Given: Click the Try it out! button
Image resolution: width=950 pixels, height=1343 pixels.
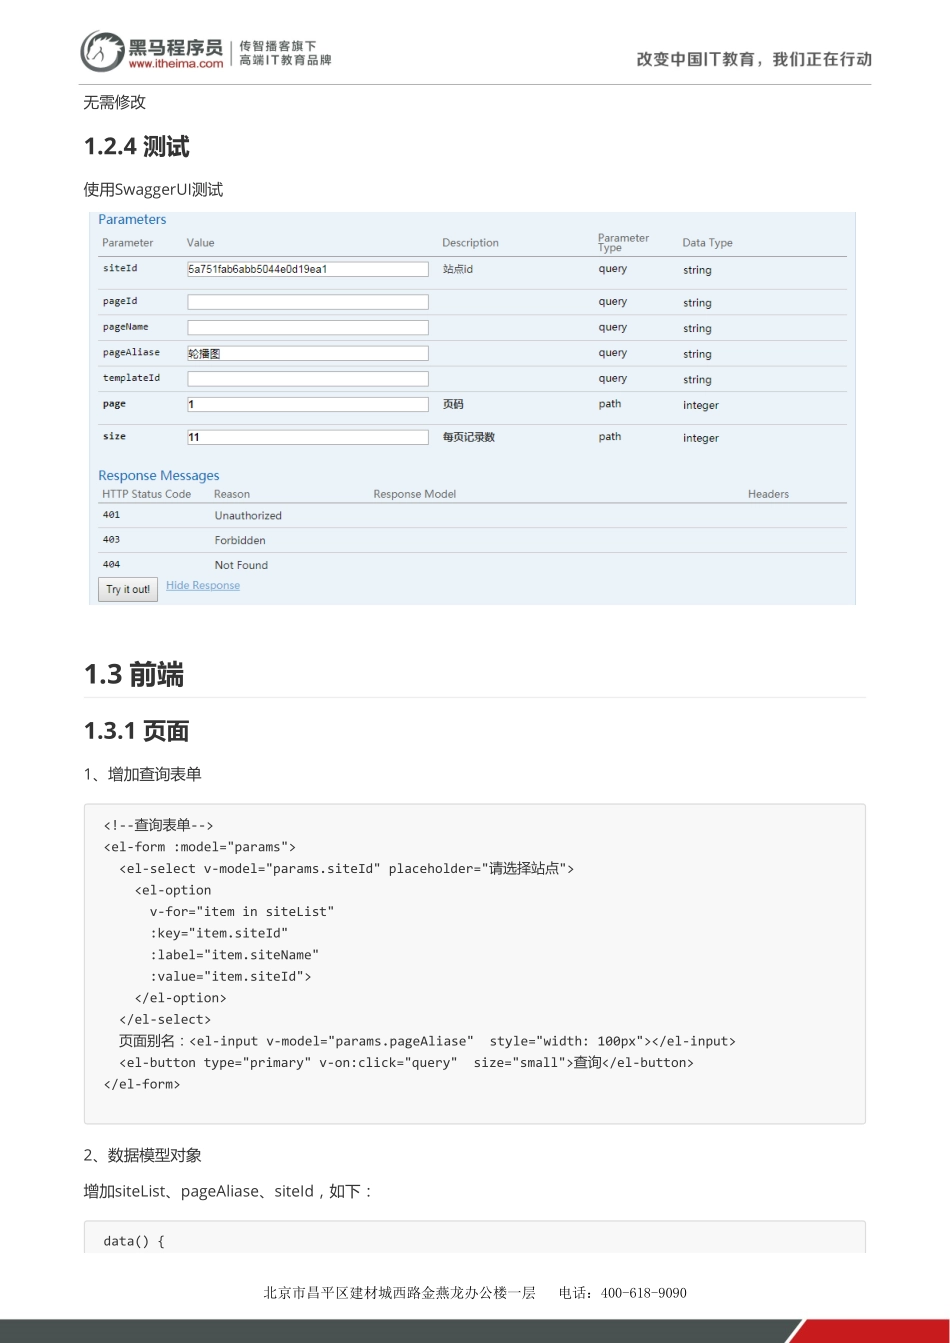Looking at the screenshot, I should (x=127, y=589).
